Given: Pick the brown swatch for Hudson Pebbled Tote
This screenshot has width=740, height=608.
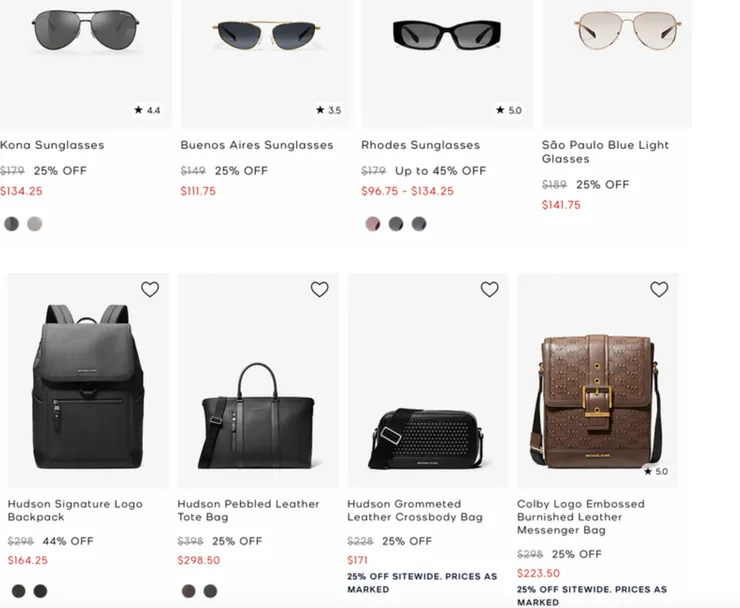Looking at the screenshot, I should 188,591.
